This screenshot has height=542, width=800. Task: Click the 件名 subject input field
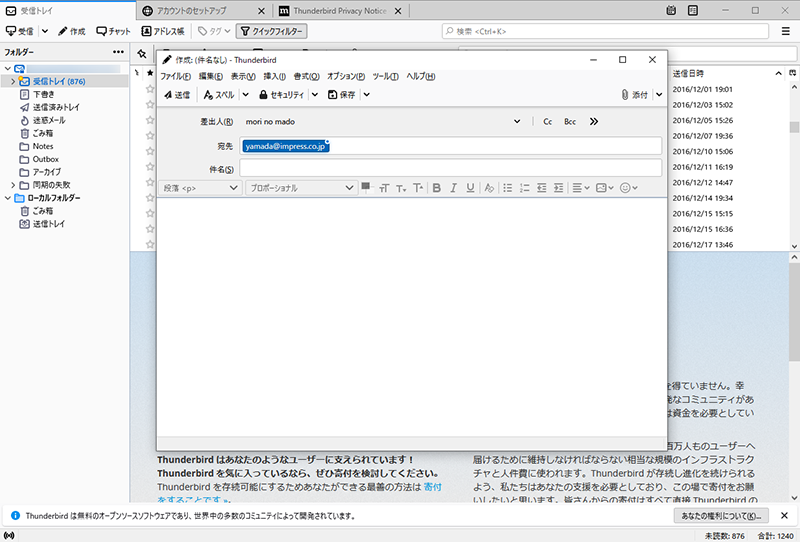point(451,168)
